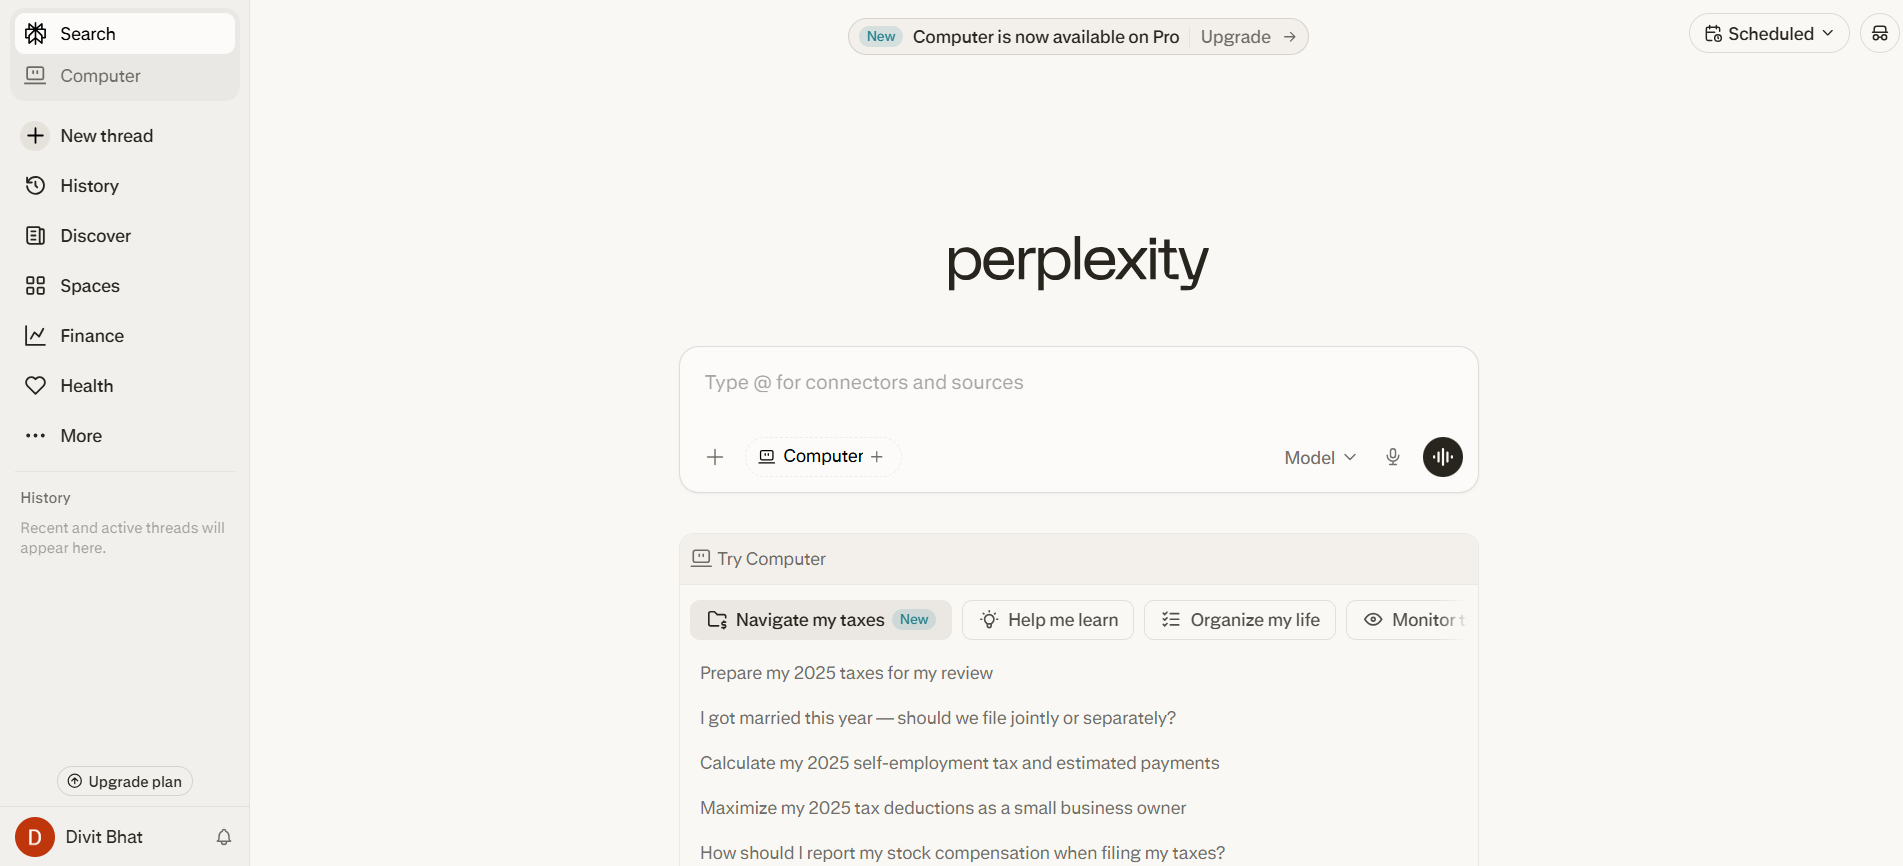Open the Finance section
Viewport: 1903px width, 866px height.
click(91, 335)
